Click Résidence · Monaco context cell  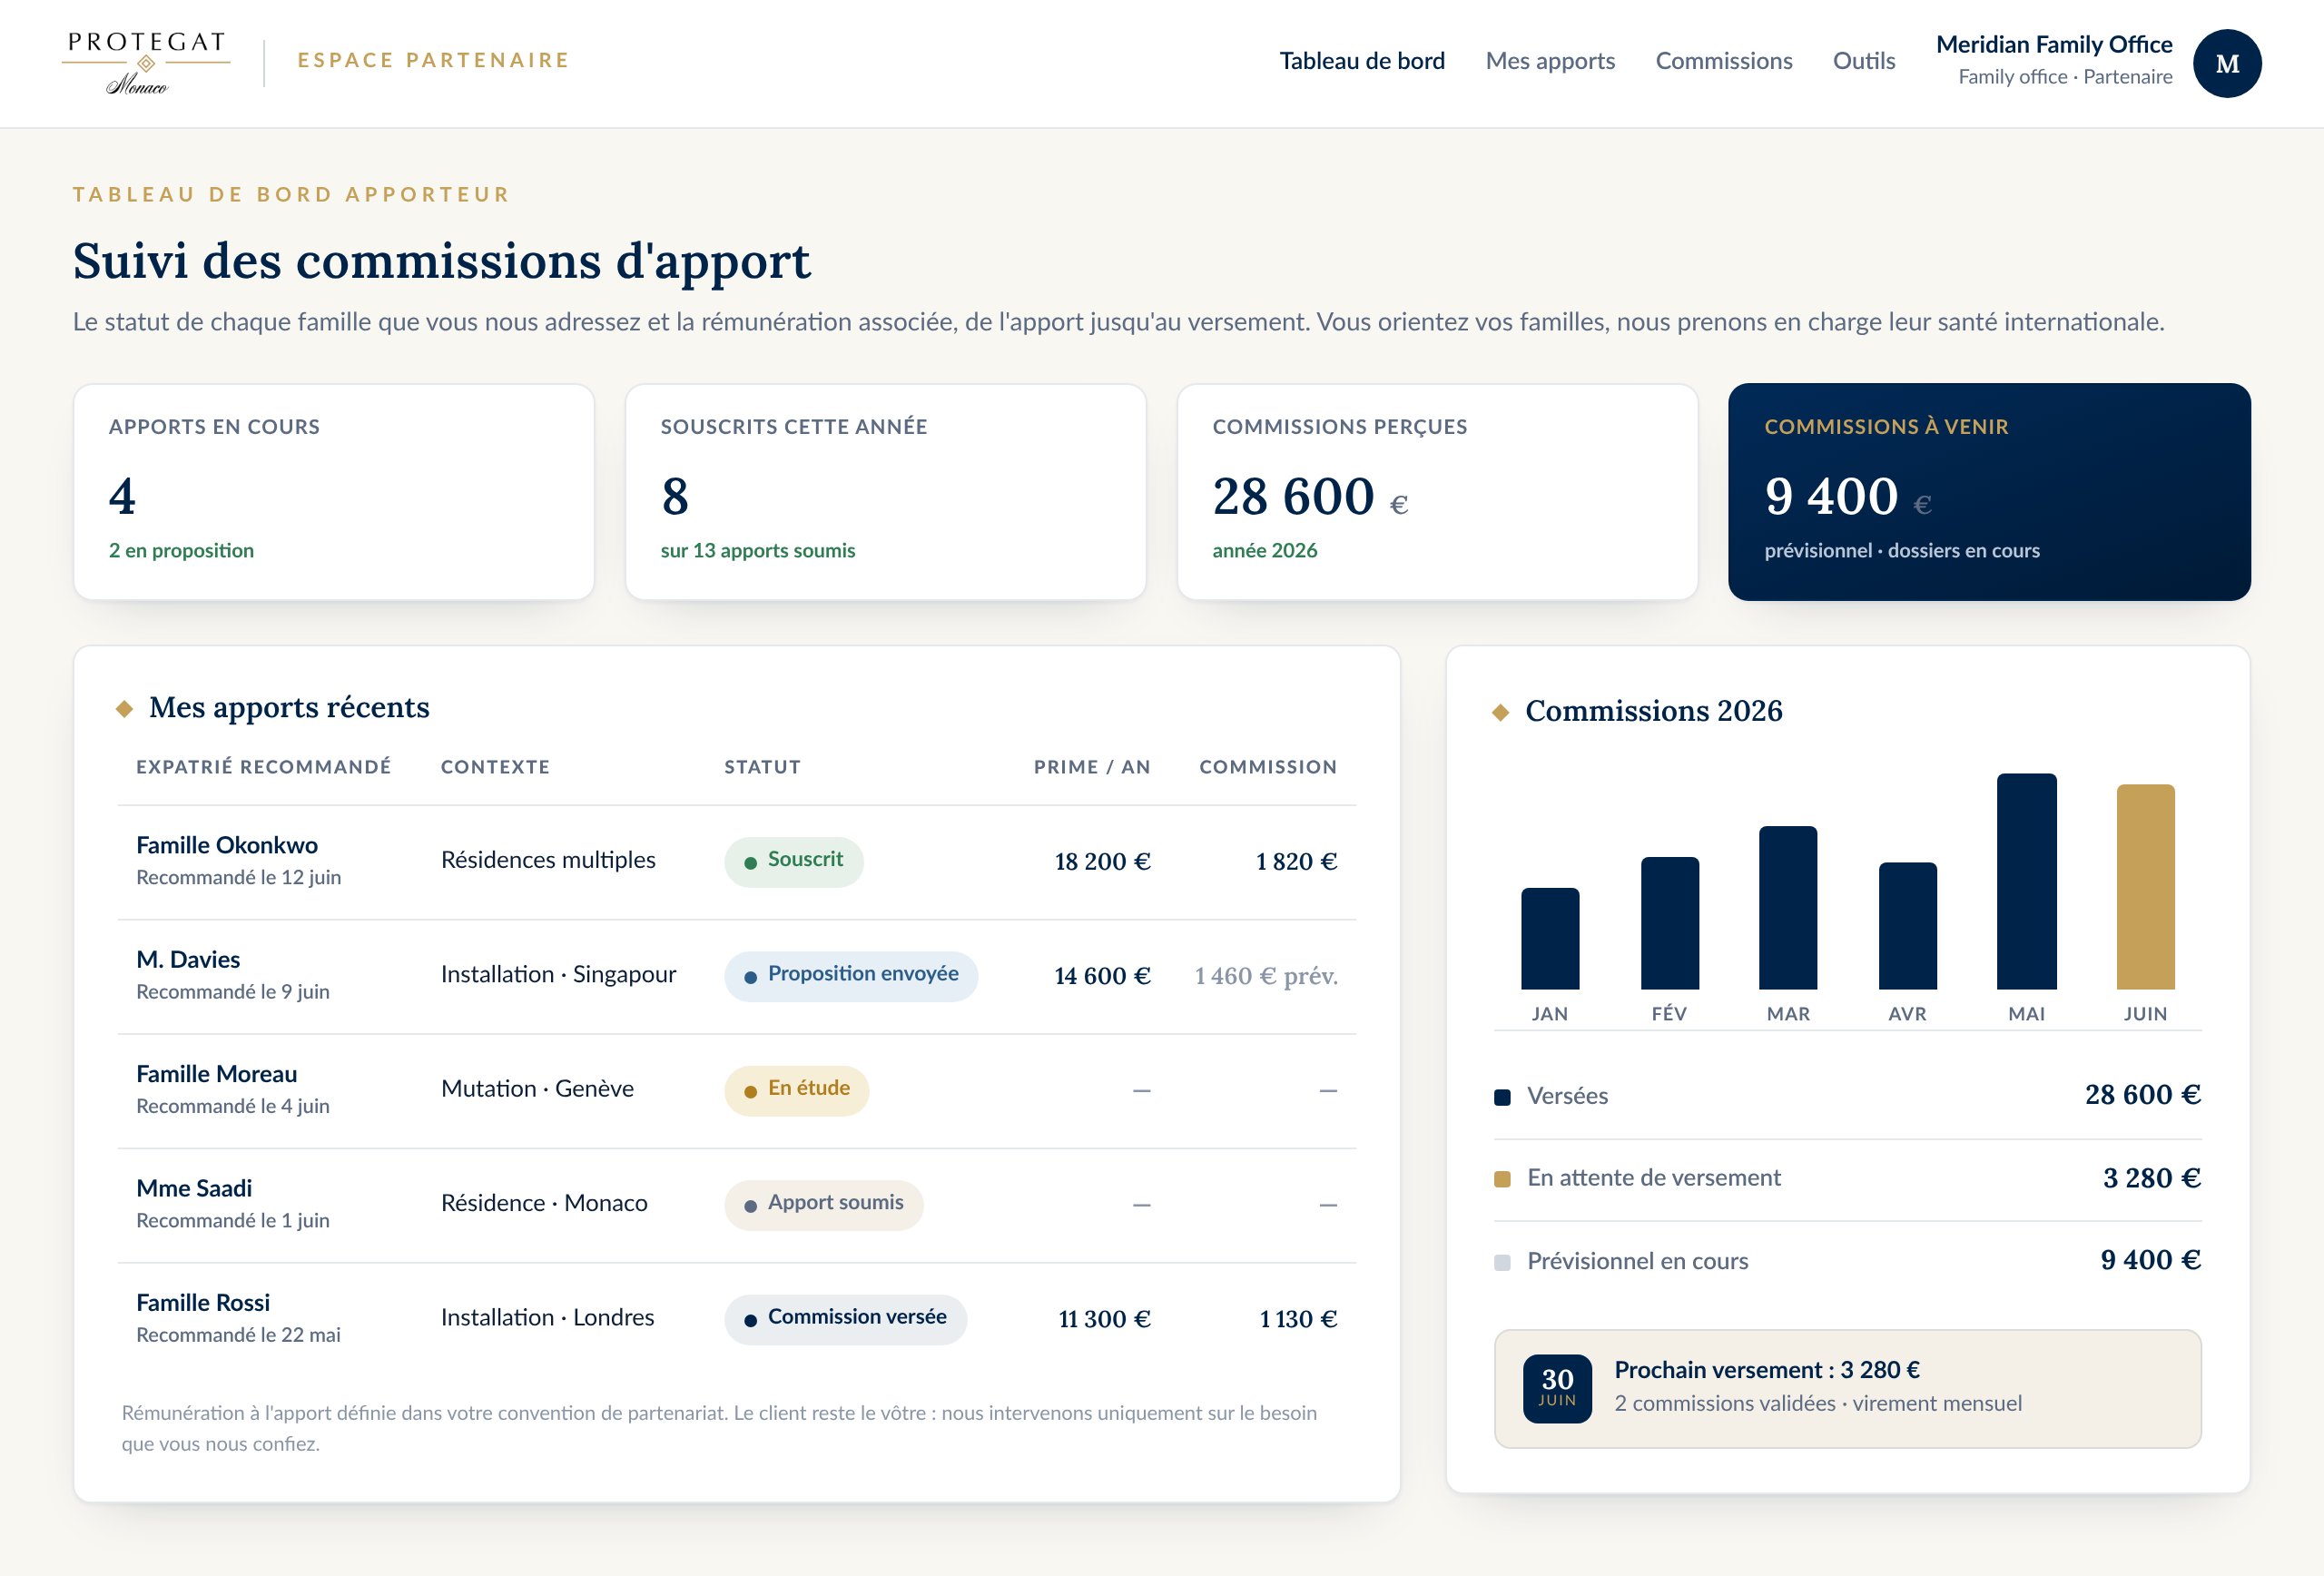[x=544, y=1203]
